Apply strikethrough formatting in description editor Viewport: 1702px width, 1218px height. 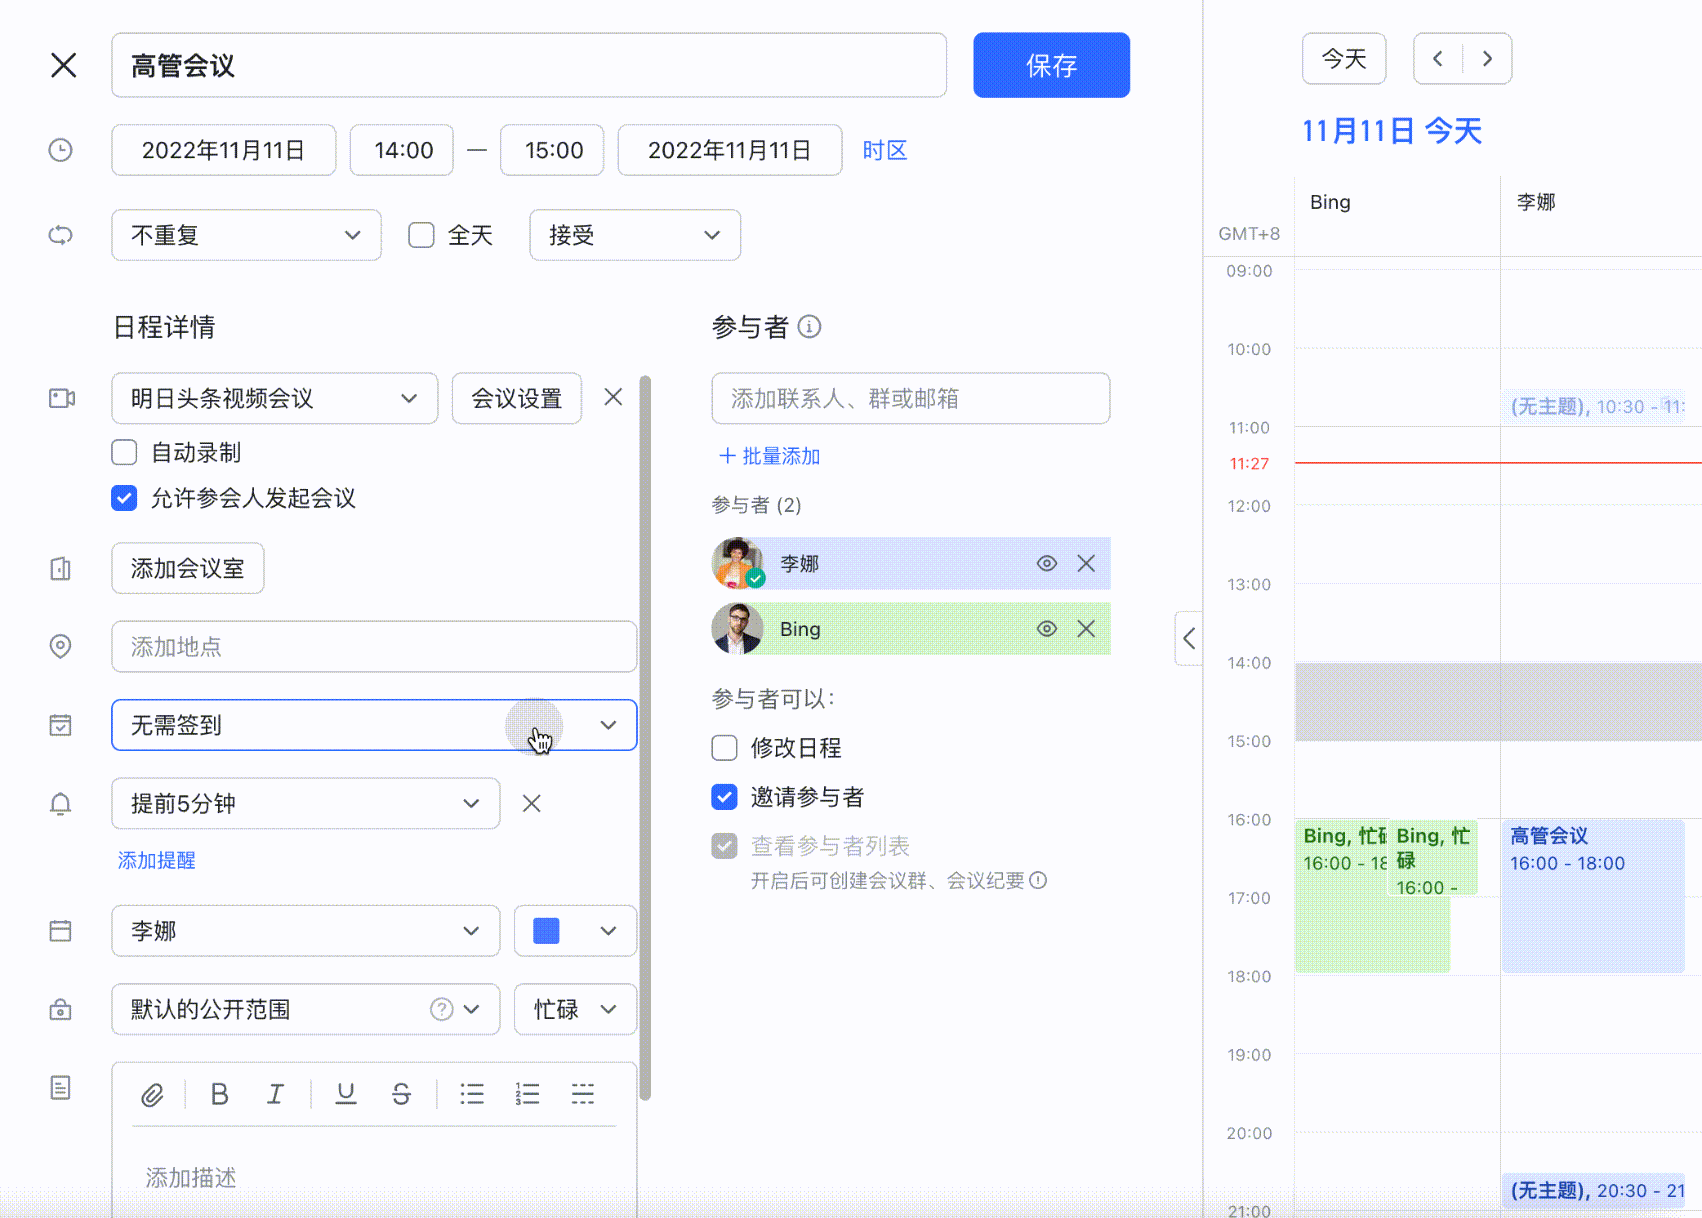pyautogui.click(x=401, y=1094)
